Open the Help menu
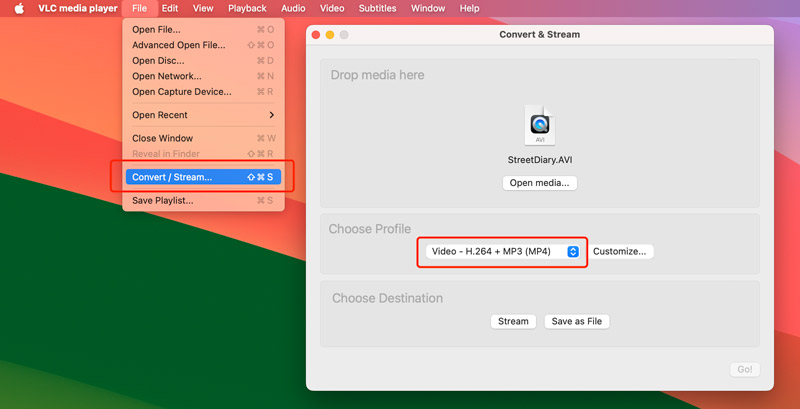Image resolution: width=800 pixels, height=409 pixels. pos(469,9)
